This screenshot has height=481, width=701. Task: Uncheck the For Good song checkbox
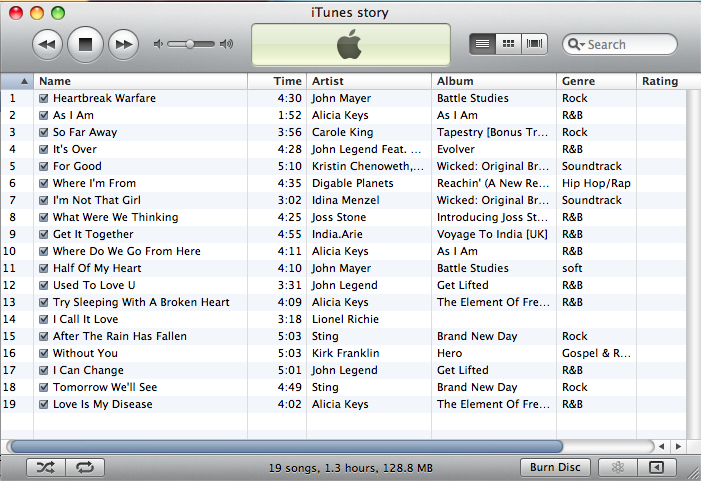pos(43,167)
